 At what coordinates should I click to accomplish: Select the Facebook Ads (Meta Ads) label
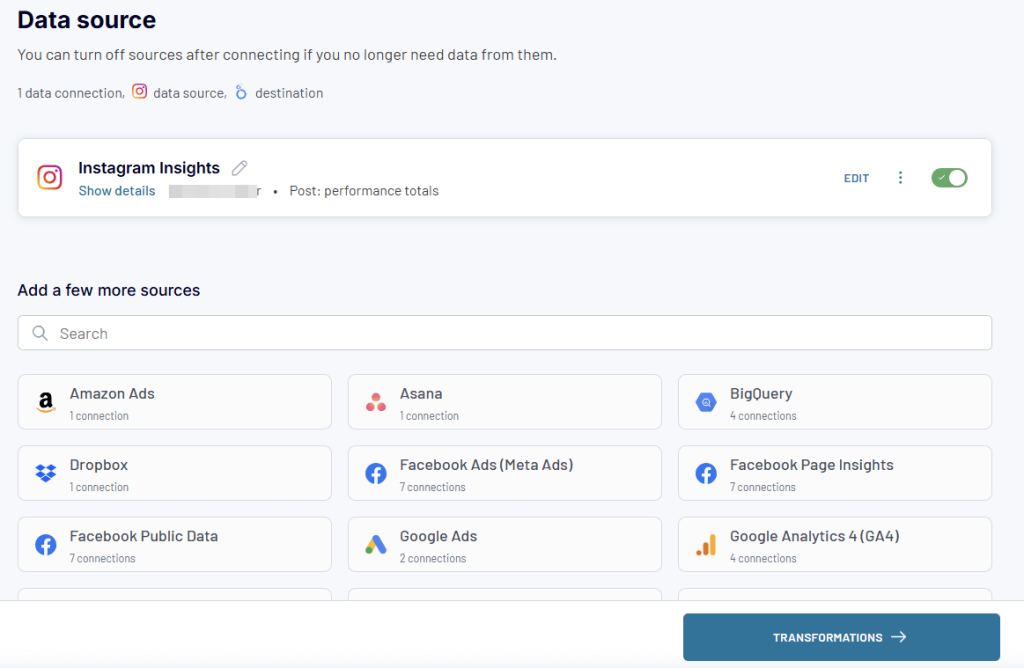(487, 465)
